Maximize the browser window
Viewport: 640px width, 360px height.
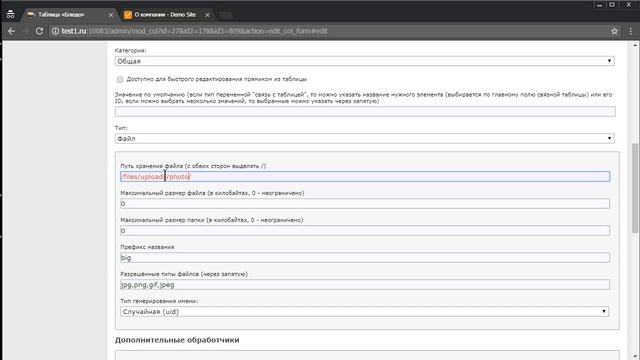(612, 5)
